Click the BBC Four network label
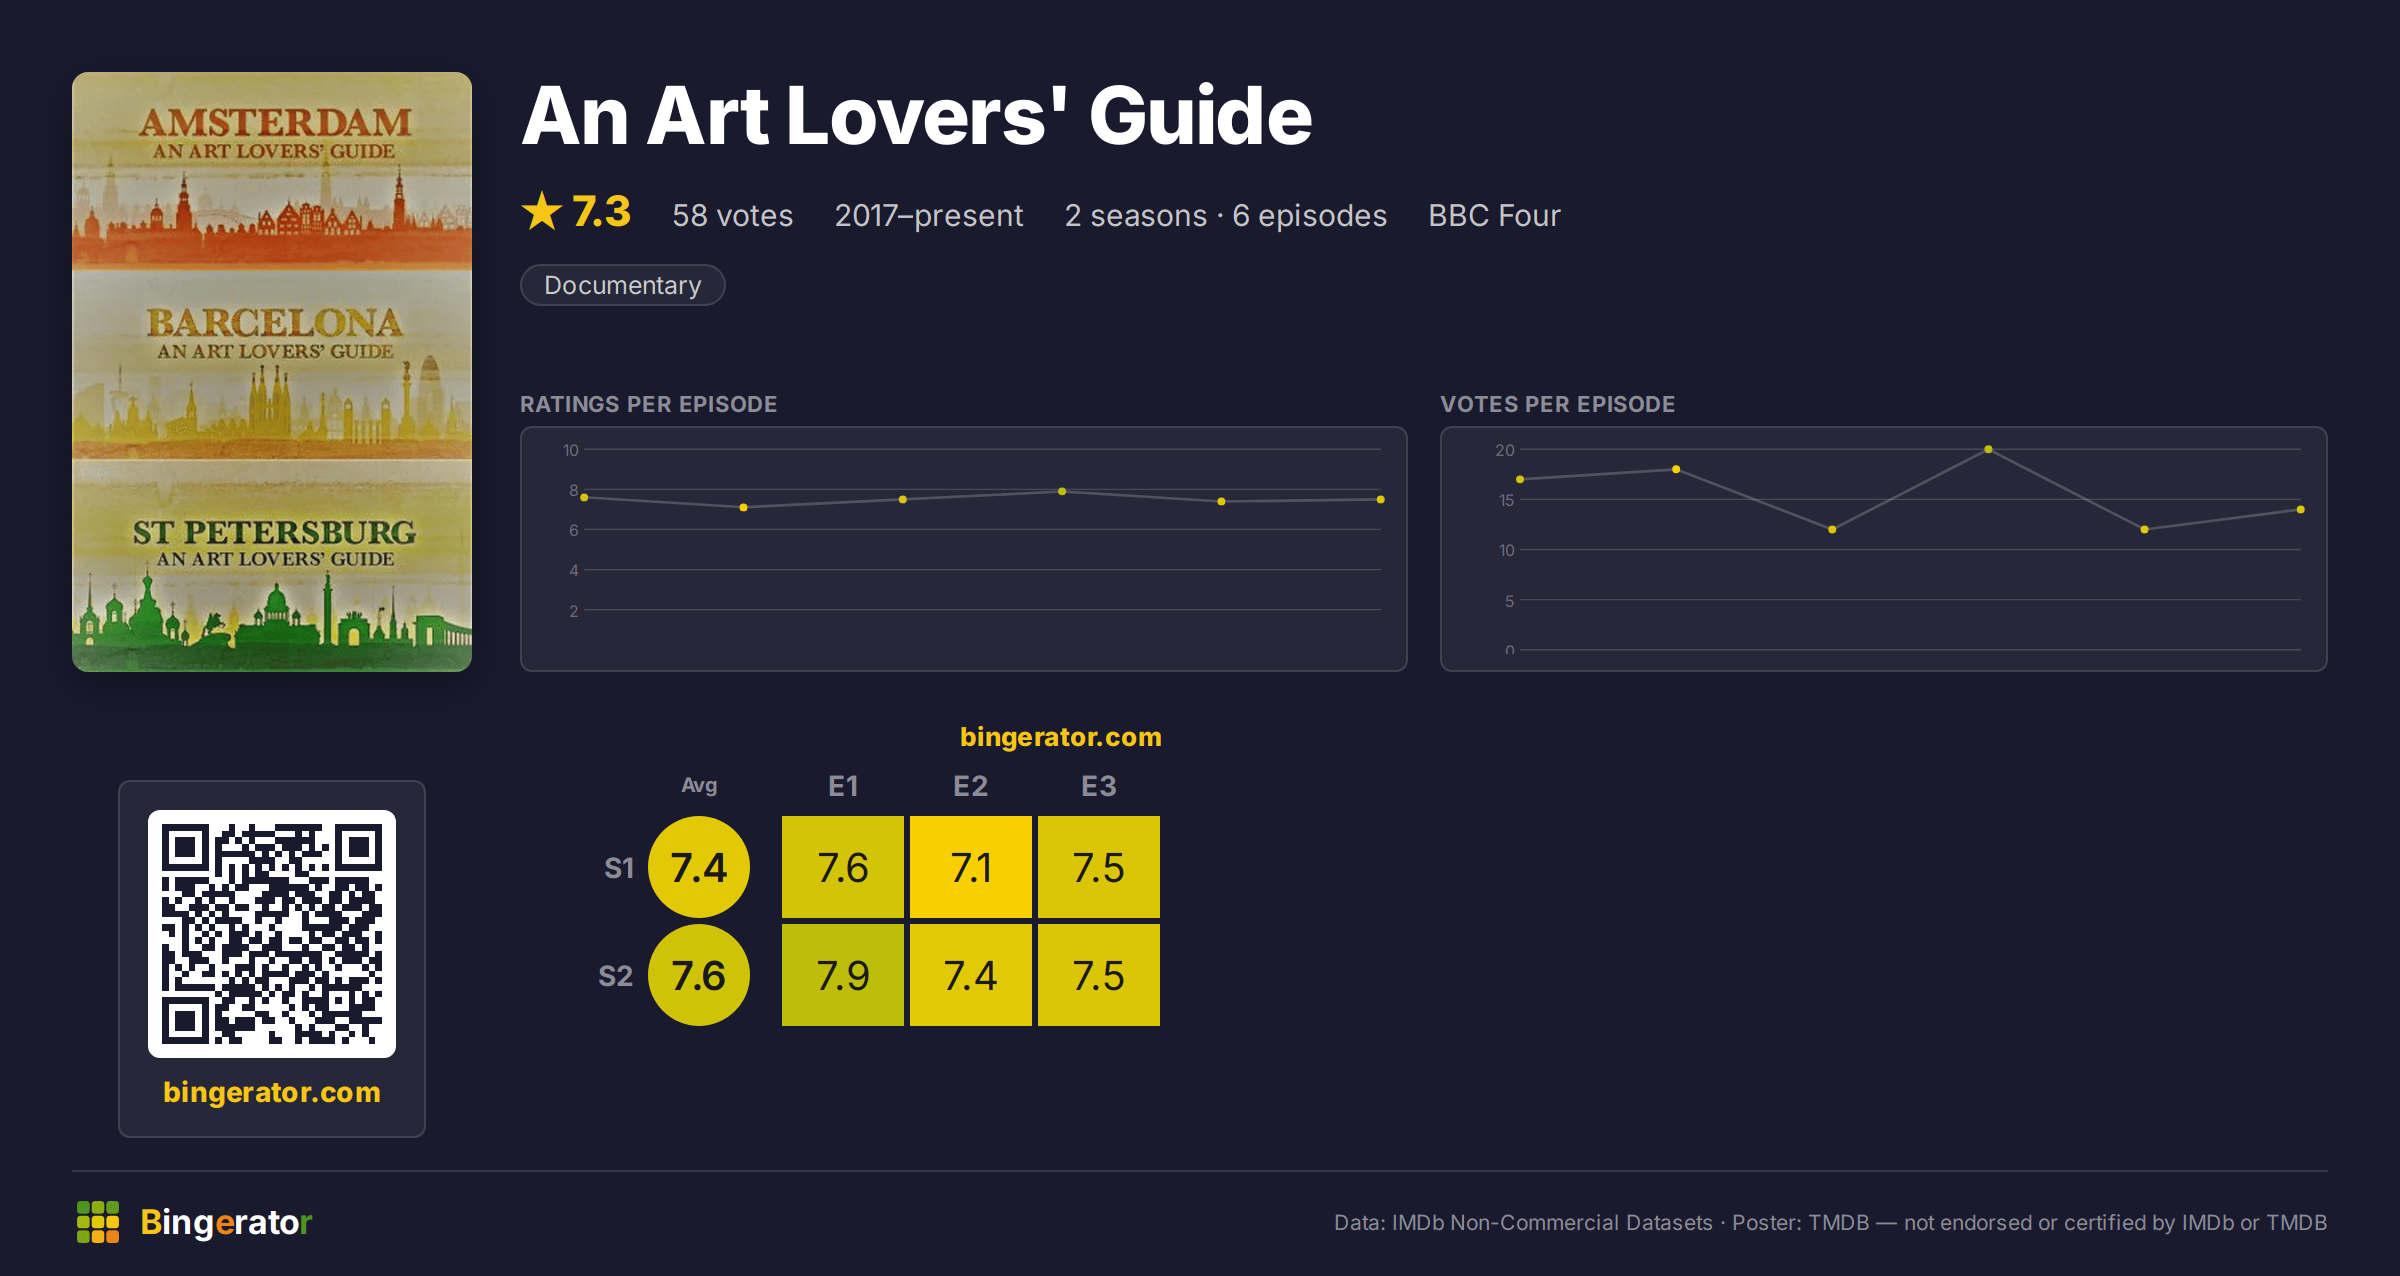The height and width of the screenshot is (1276, 2400). coord(1494,215)
